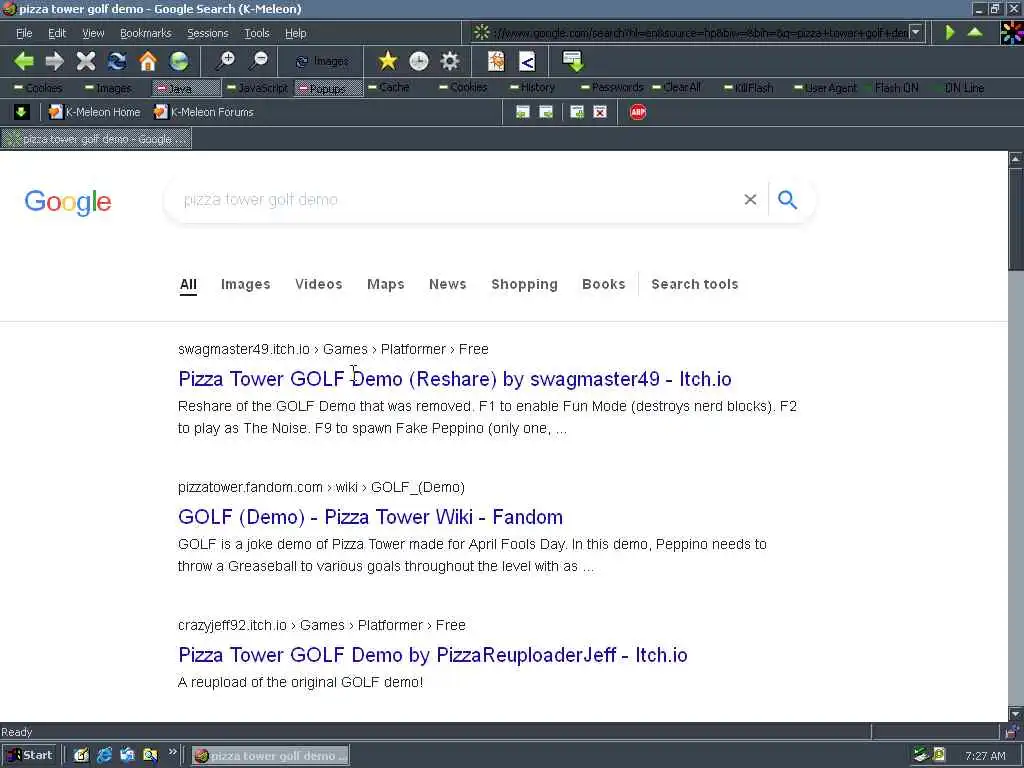Toggle the Popups blocking option
This screenshot has width=1024, height=768.
pos(328,88)
